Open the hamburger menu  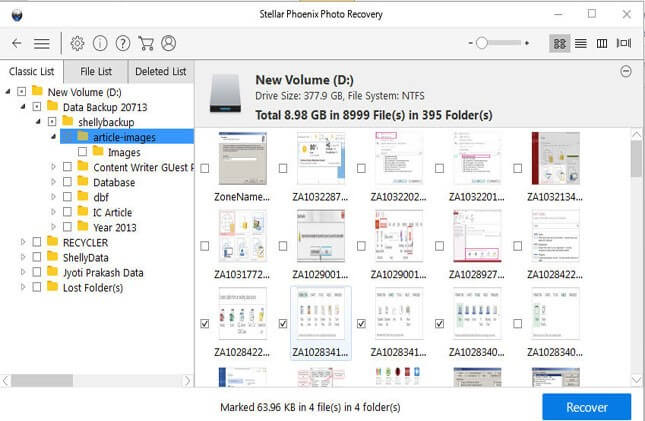click(x=42, y=43)
